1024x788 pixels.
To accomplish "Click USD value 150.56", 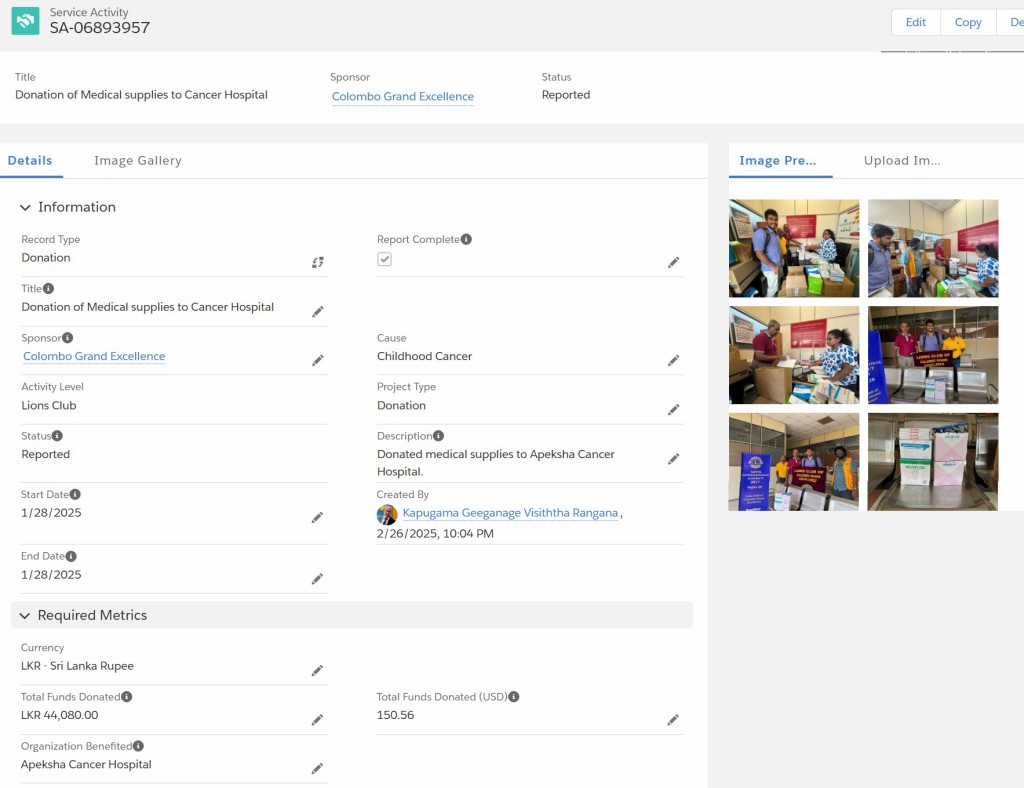I will pos(395,716).
